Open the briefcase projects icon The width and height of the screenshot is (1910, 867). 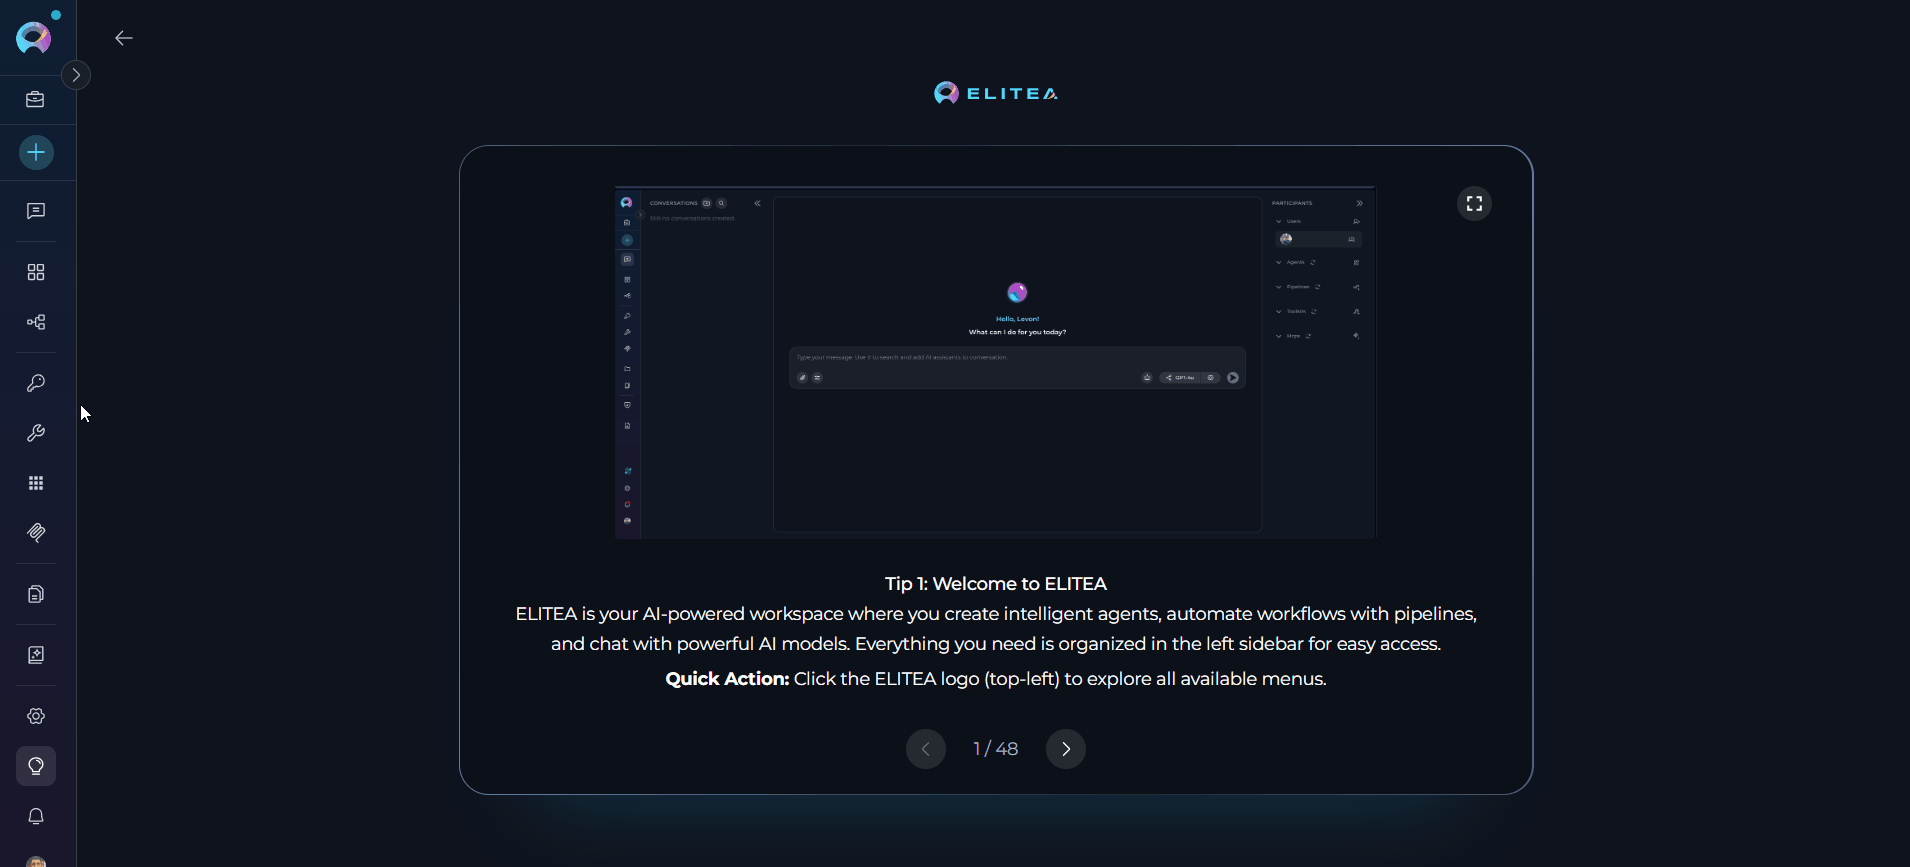point(36,99)
